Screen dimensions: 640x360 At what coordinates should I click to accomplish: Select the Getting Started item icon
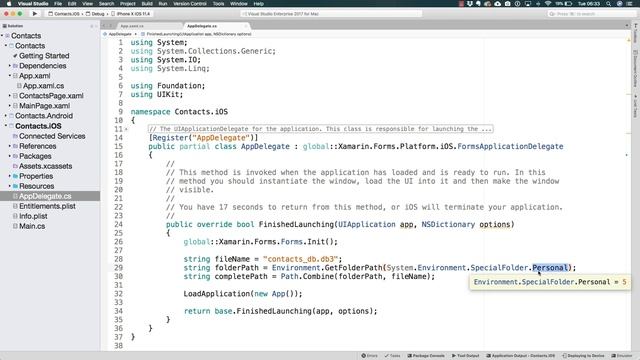[x=15, y=56]
